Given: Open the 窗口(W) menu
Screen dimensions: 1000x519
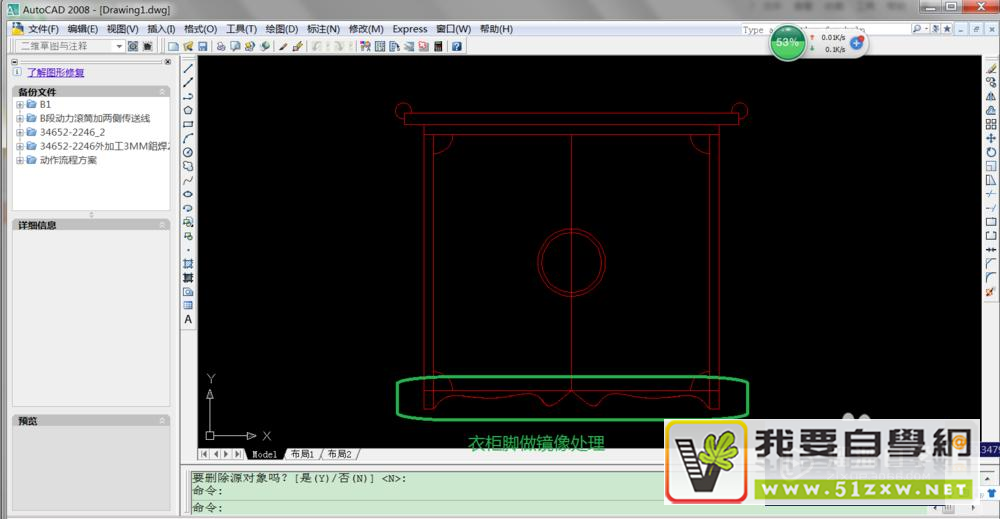Looking at the screenshot, I should point(453,29).
